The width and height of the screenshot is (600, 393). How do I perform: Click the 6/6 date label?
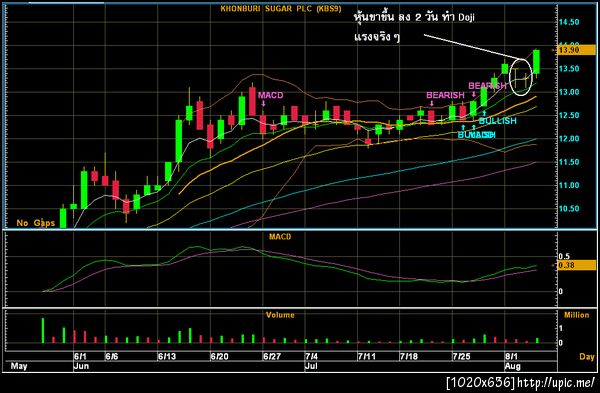pos(112,357)
